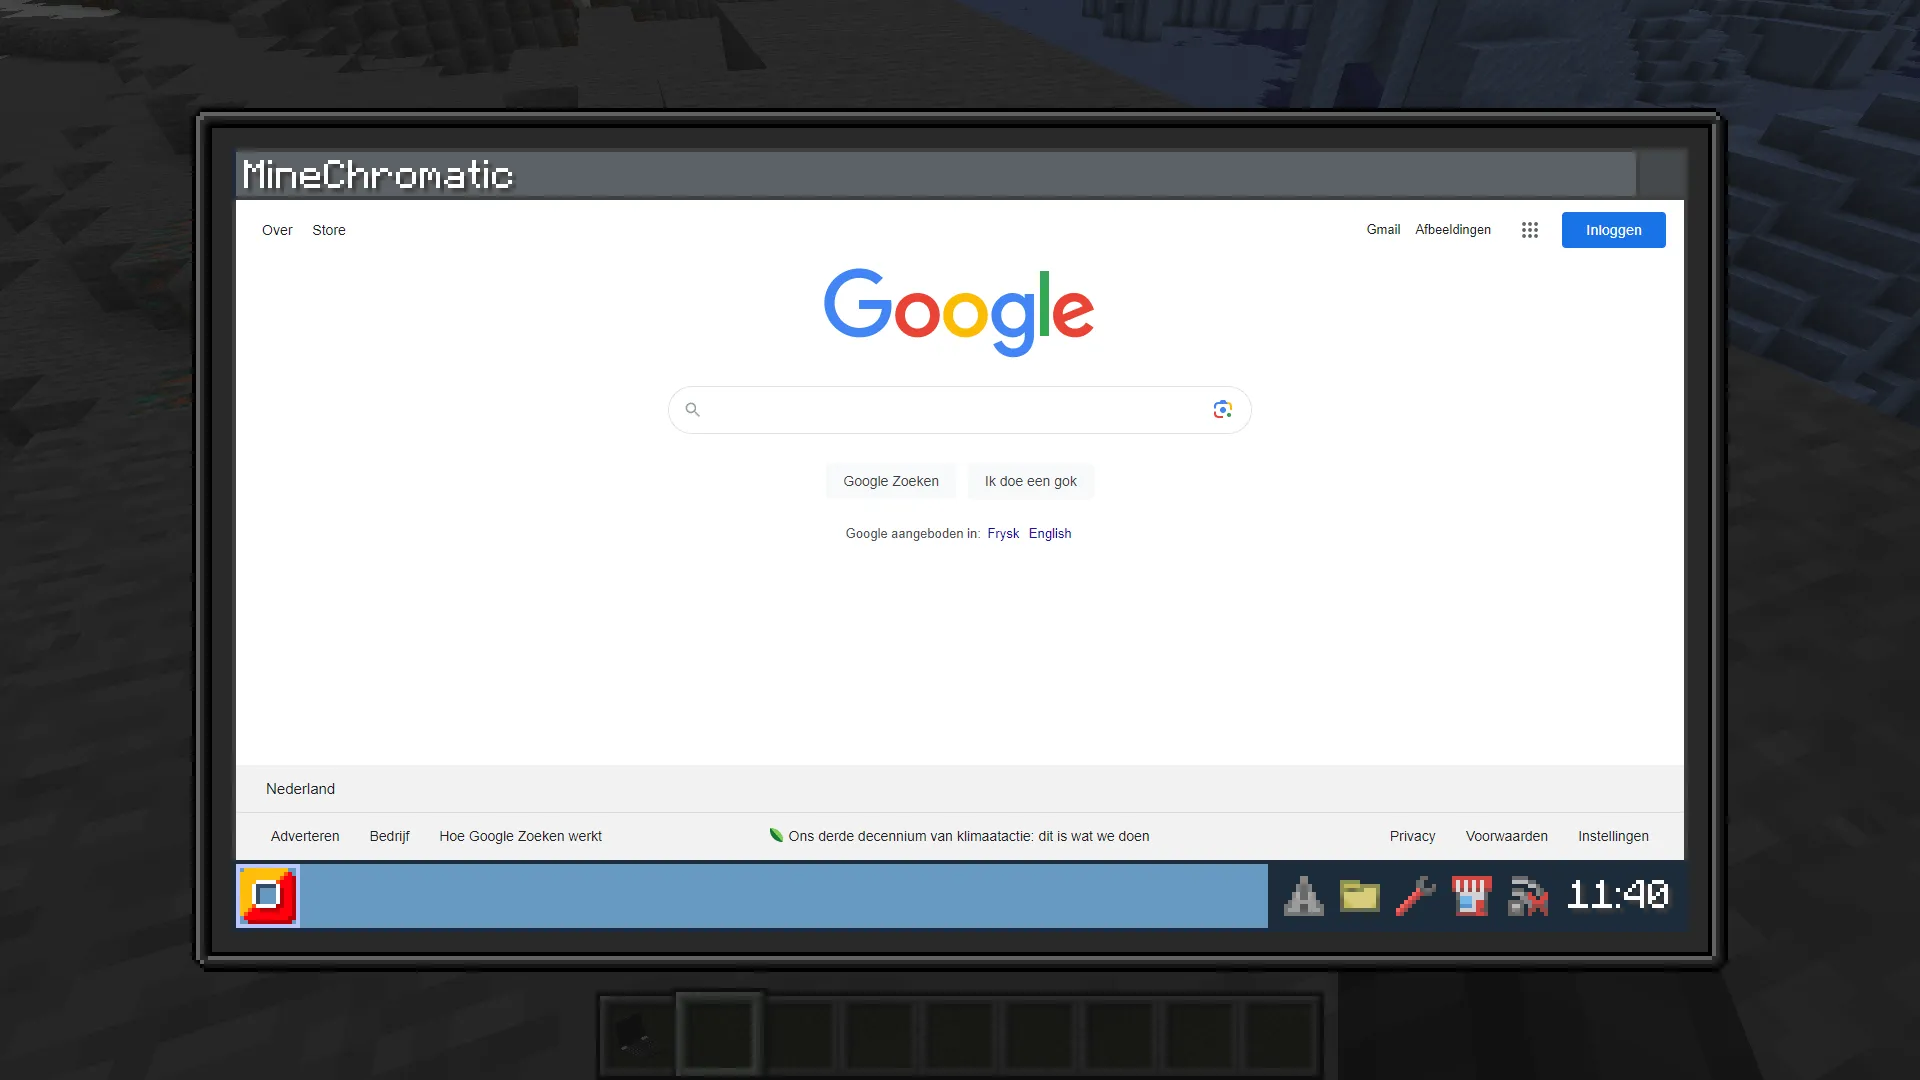Open the Over menu item
The width and height of the screenshot is (1920, 1080).
tap(277, 230)
